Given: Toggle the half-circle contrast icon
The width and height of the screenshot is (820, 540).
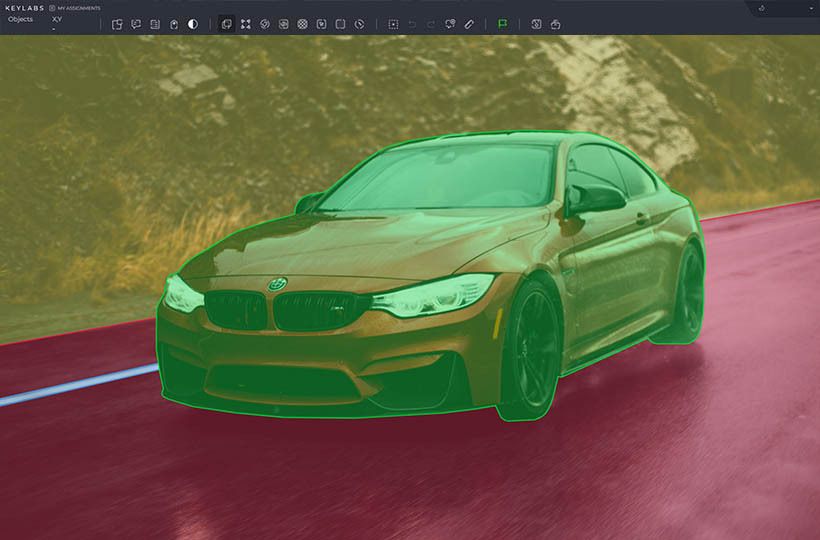Looking at the screenshot, I should click(x=193, y=24).
